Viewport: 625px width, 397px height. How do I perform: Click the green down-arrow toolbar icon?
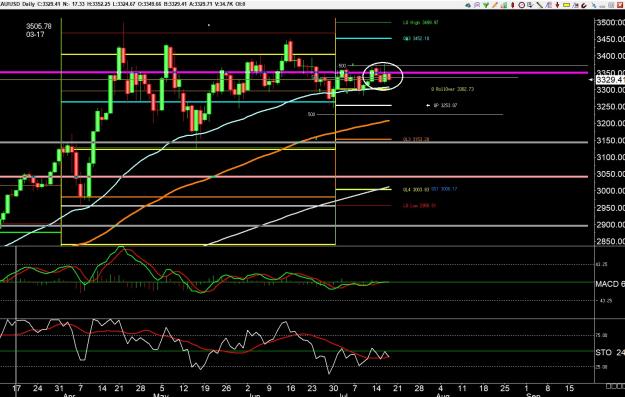486,5
